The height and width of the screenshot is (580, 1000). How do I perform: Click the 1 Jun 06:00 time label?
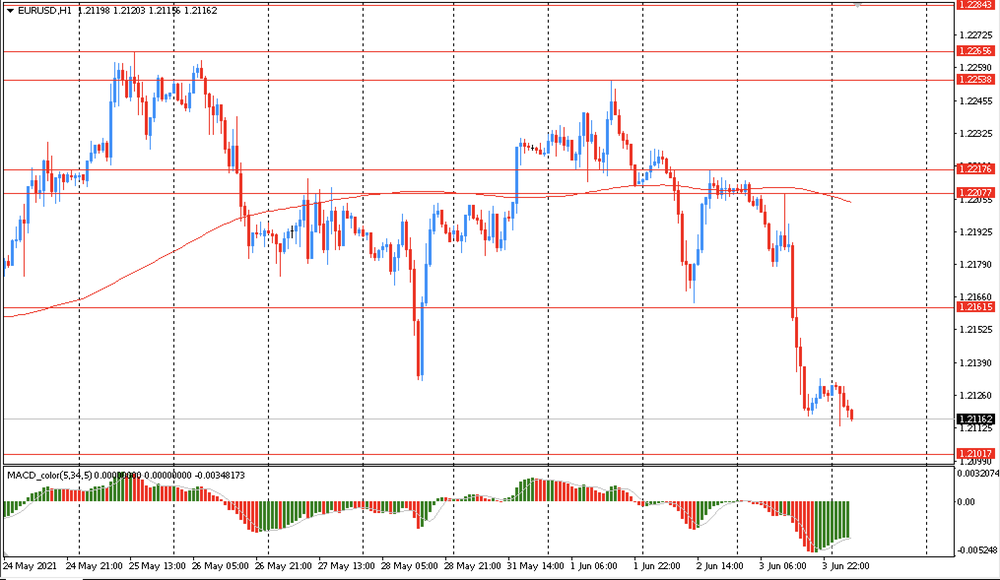[598, 566]
